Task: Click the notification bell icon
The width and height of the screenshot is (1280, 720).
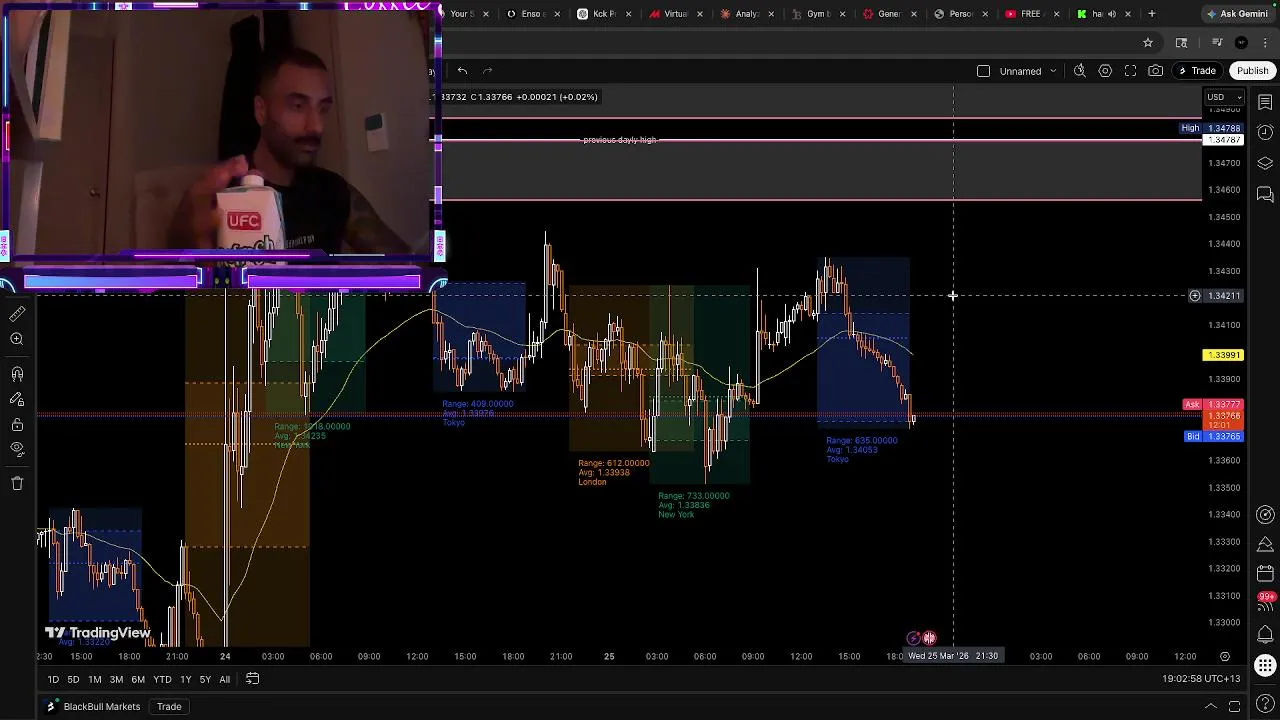Action: pos(1265,634)
